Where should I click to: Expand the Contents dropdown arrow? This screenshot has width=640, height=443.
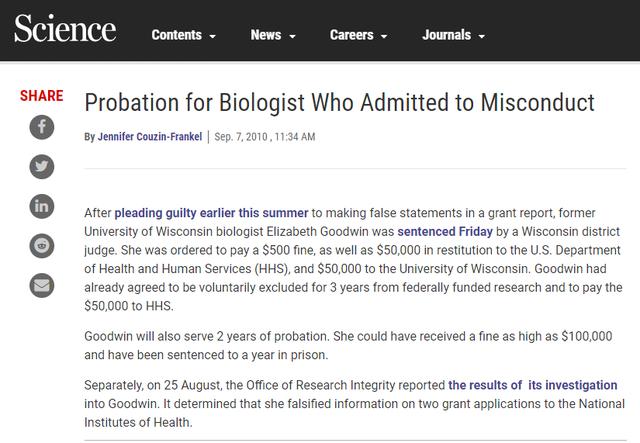click(213, 37)
